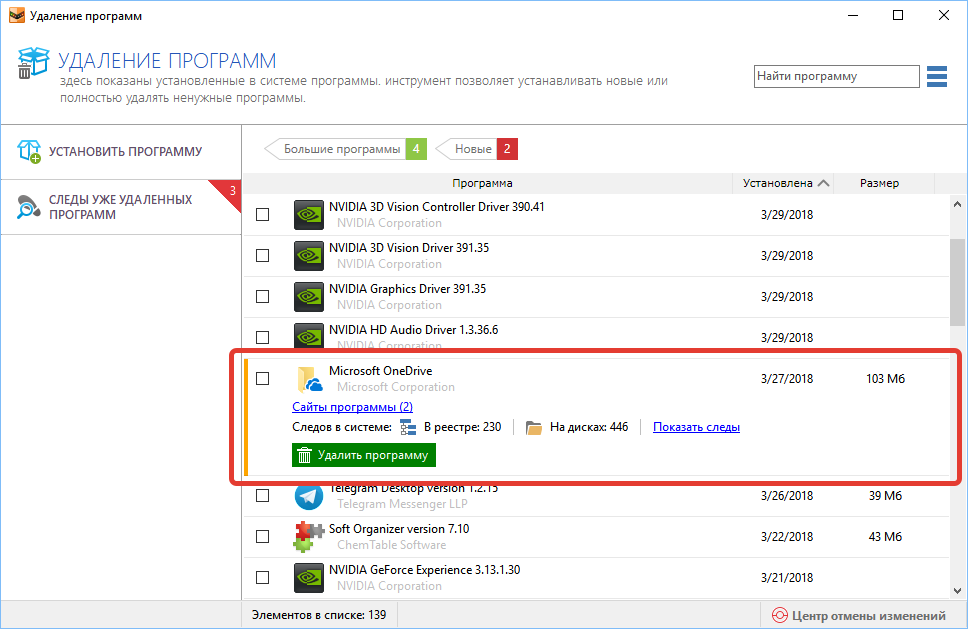The height and width of the screenshot is (629, 968).
Task: Select NVIDIA GeForce Experience 3.13.1.30 name
Action: pyautogui.click(x=425, y=570)
